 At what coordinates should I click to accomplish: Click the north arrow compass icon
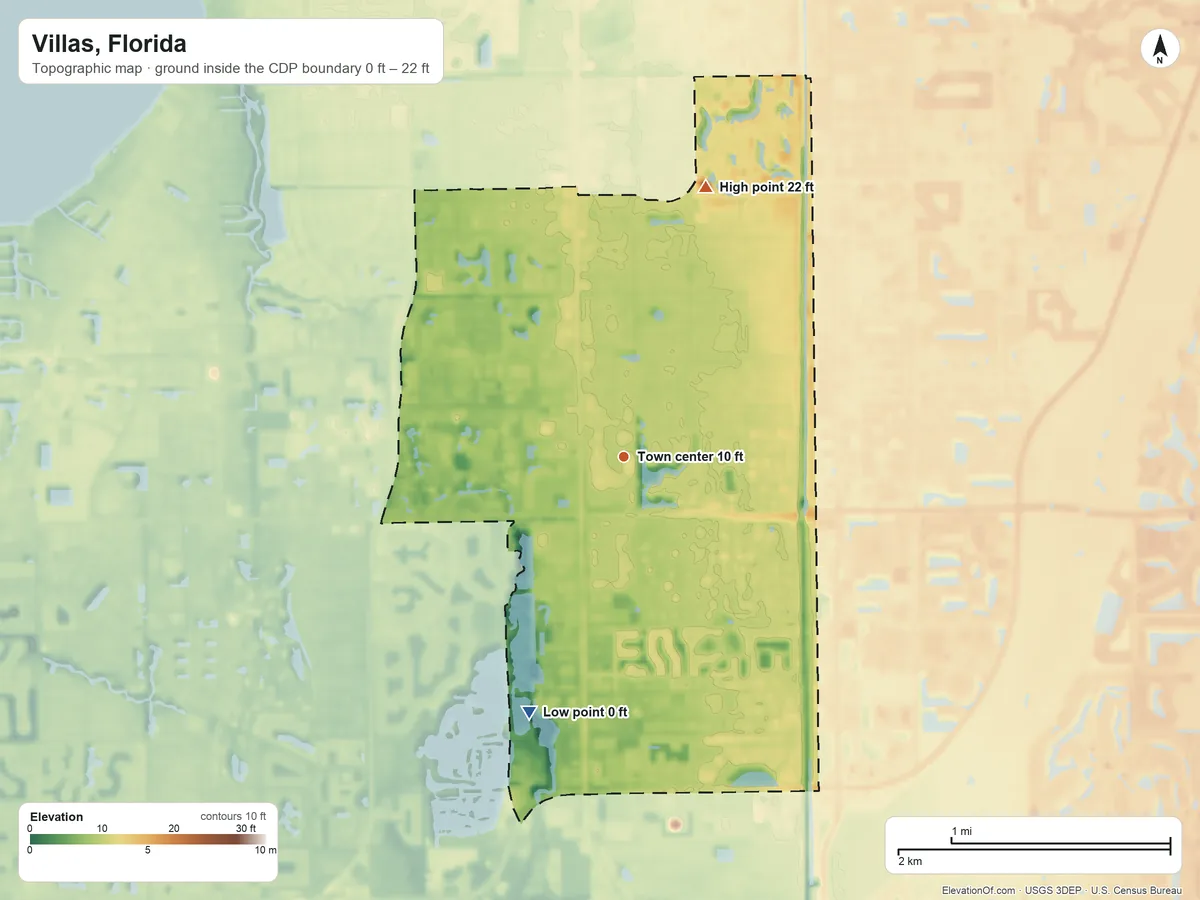point(1159,49)
